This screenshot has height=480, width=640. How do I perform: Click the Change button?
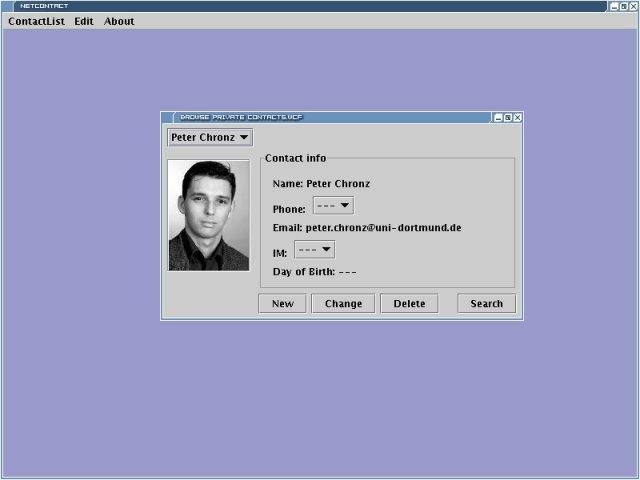[343, 304]
